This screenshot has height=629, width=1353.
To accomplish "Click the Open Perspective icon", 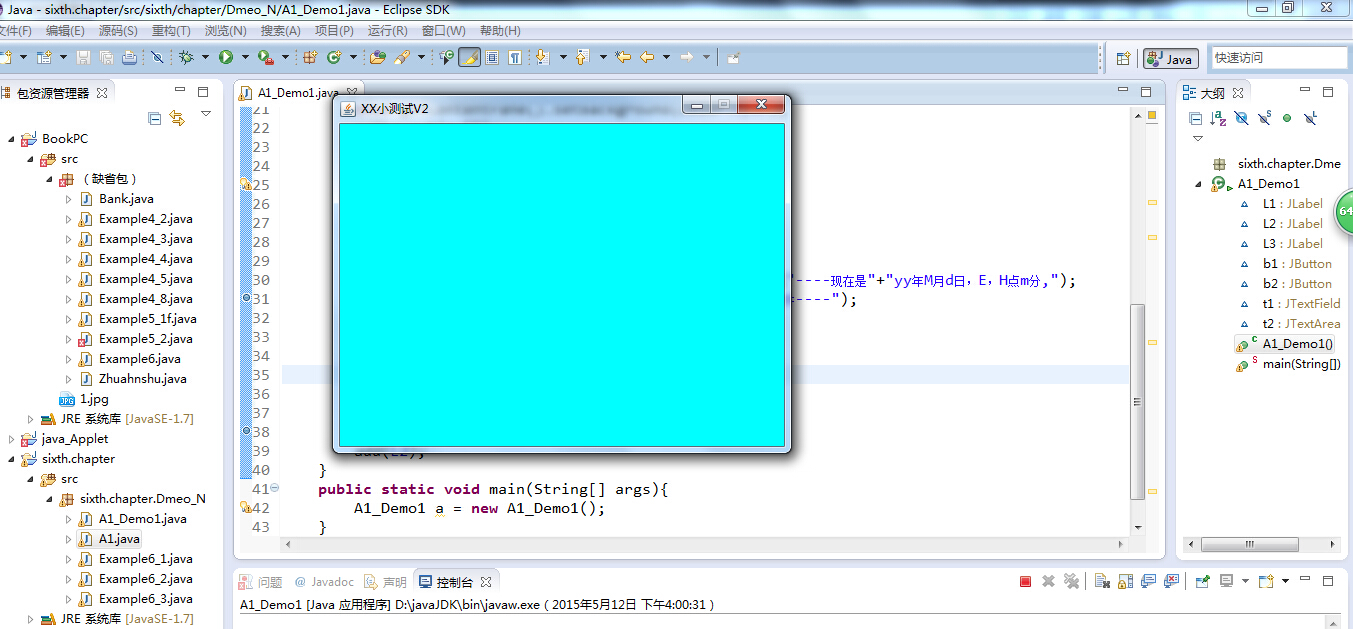I will coord(1123,58).
